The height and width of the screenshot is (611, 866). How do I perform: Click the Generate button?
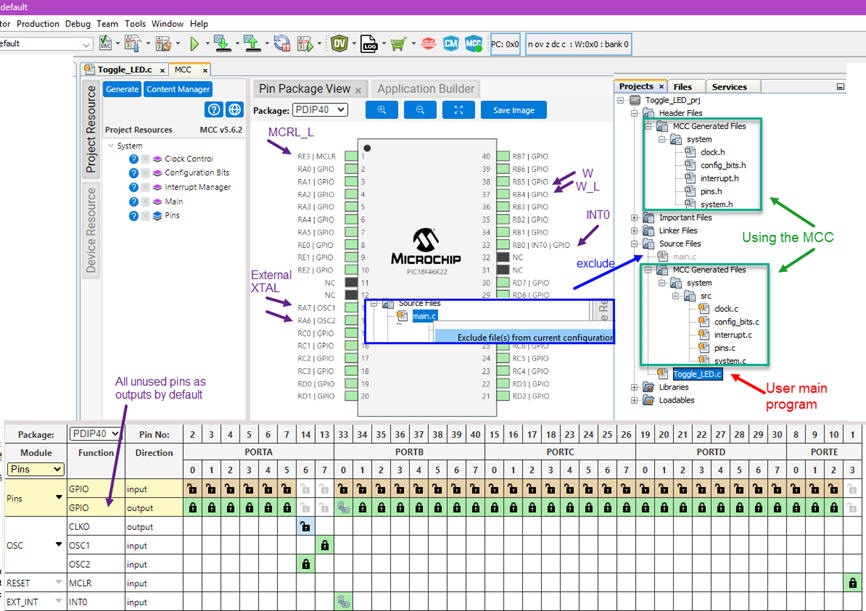[x=122, y=89]
